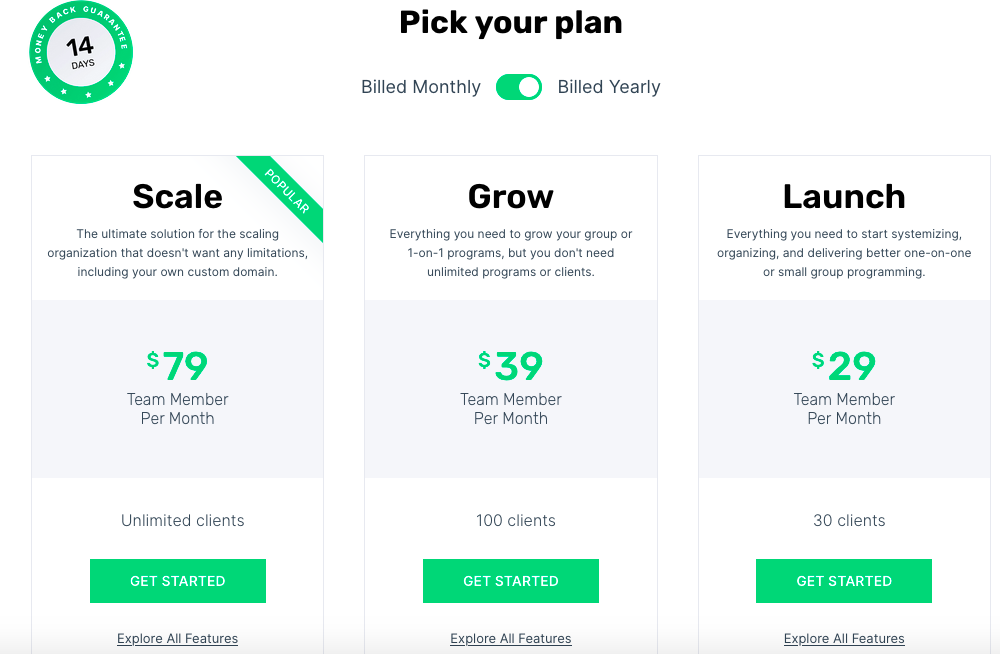Click Get Started for Grow plan
This screenshot has height=654, width=1000.
click(x=511, y=581)
